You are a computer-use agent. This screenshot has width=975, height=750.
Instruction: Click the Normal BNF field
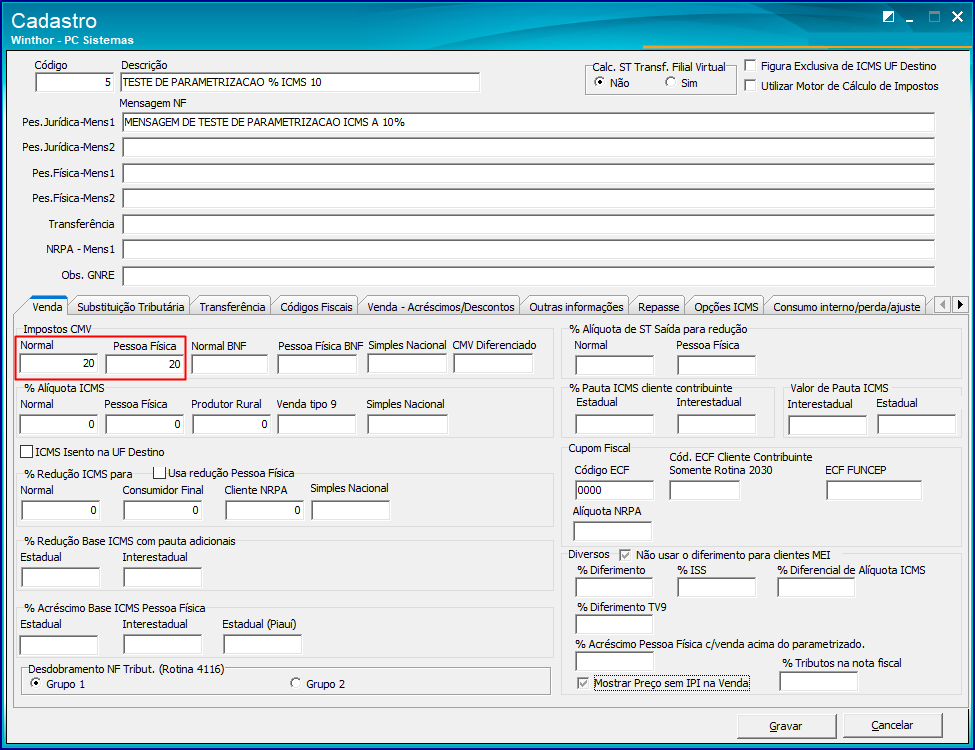click(229, 364)
